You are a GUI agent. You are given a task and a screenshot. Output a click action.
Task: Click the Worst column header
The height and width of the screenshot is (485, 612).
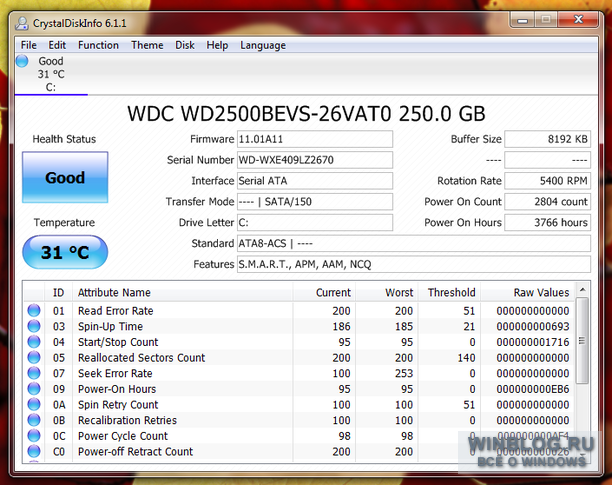386,293
